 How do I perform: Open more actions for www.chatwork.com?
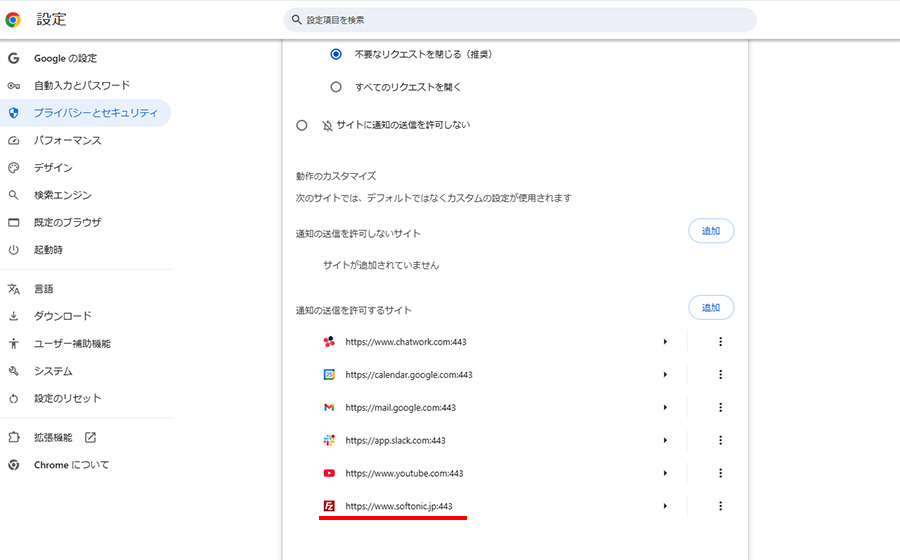pos(720,342)
